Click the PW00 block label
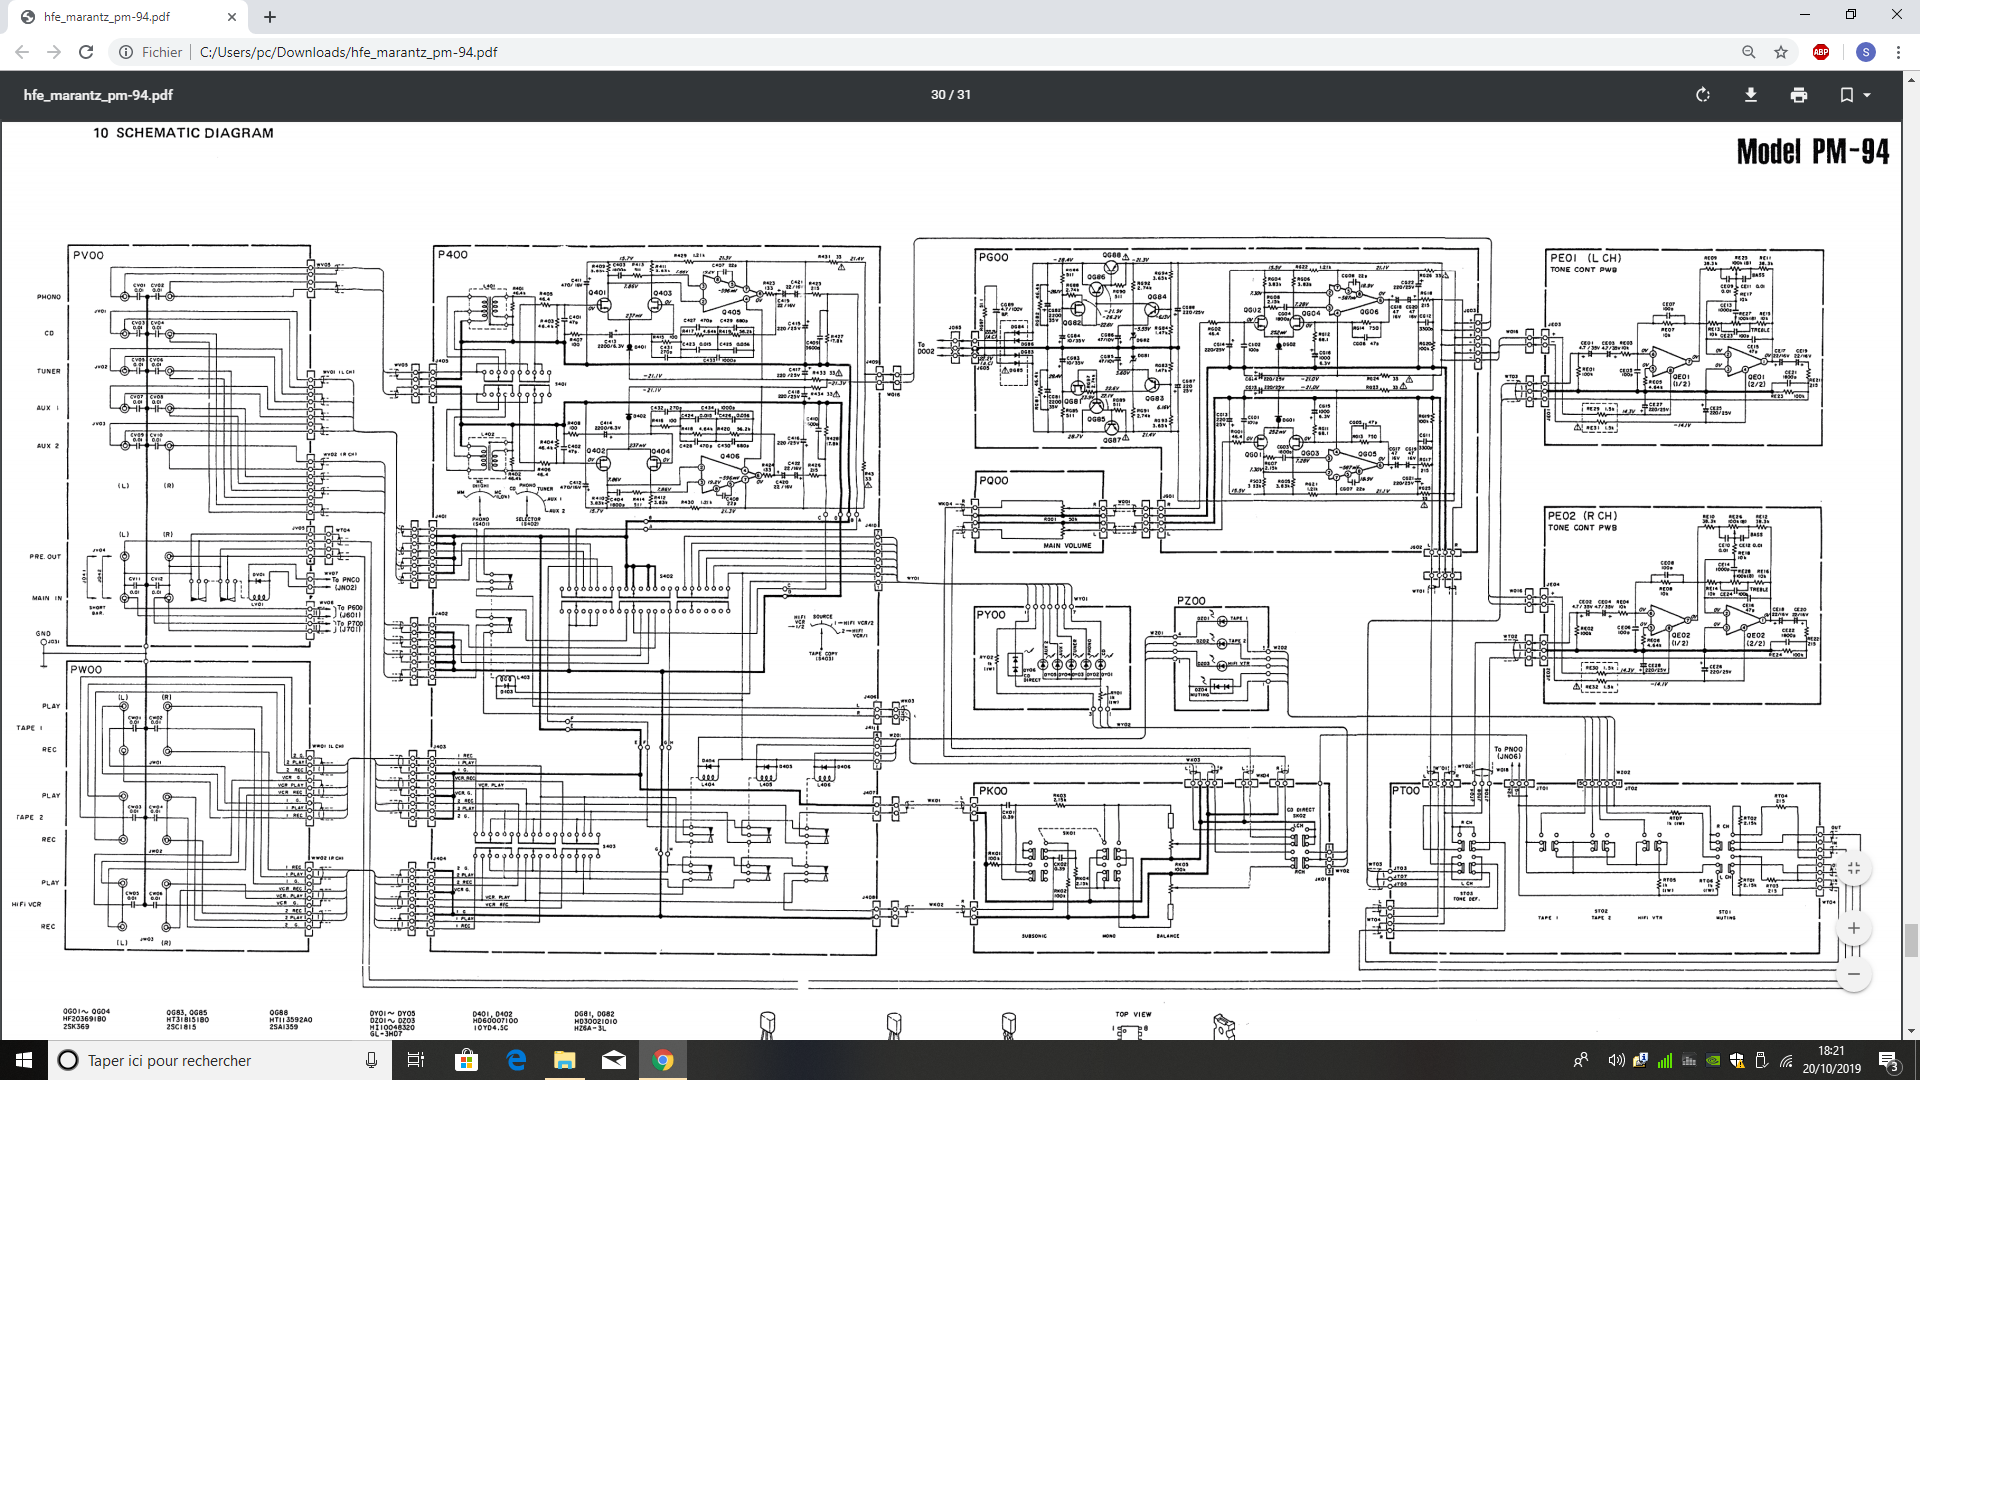2000x1500 pixels. [85, 670]
